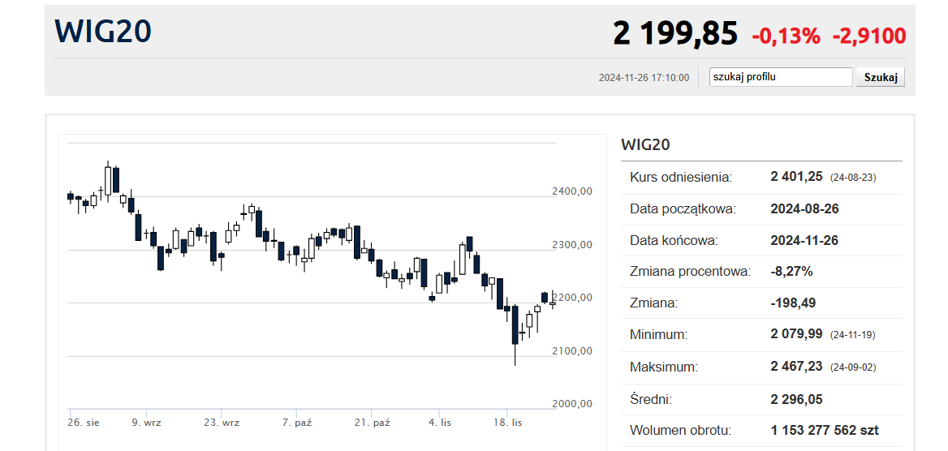
Task: Select the Maksimum value 2 467,23
Action: point(796,367)
